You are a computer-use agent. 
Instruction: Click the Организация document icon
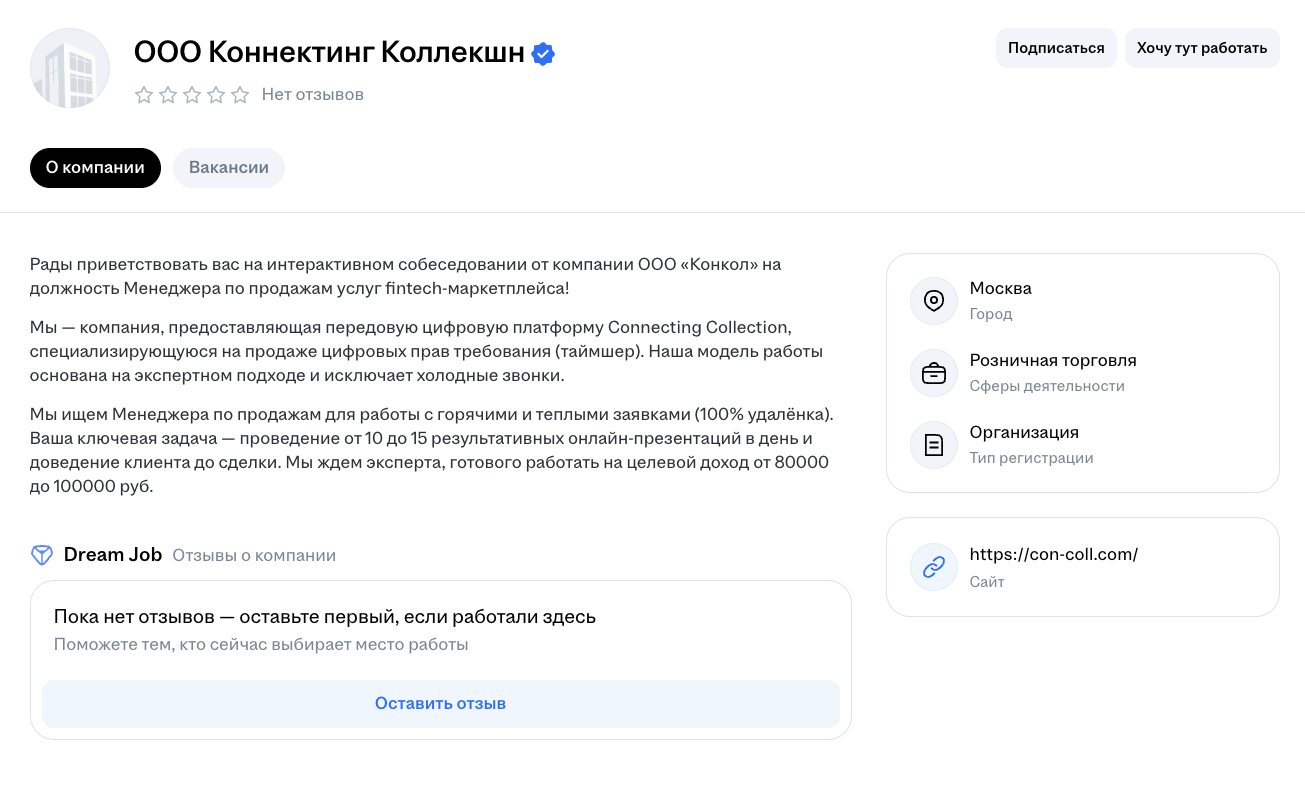934,445
